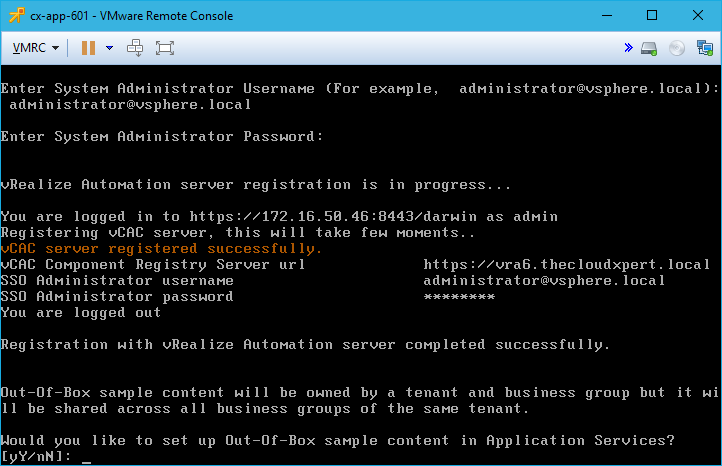
Task: Click the orange vCAC registered successfully message
Action: 162,248
